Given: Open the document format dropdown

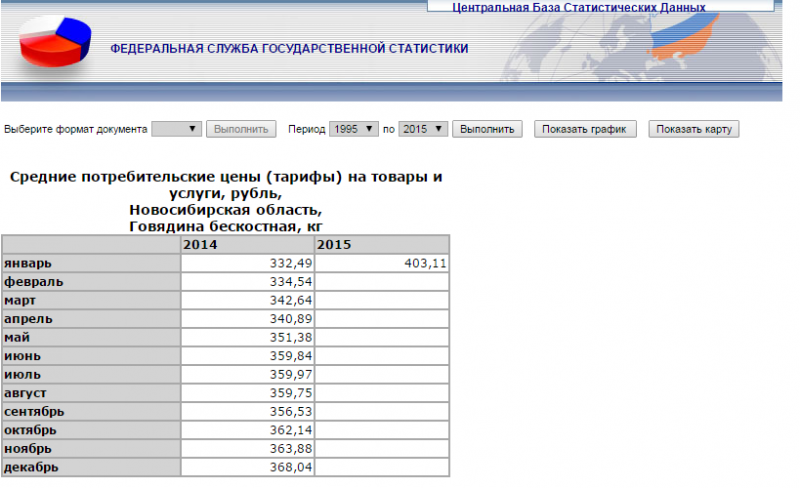Looking at the screenshot, I should pyautogui.click(x=177, y=129).
